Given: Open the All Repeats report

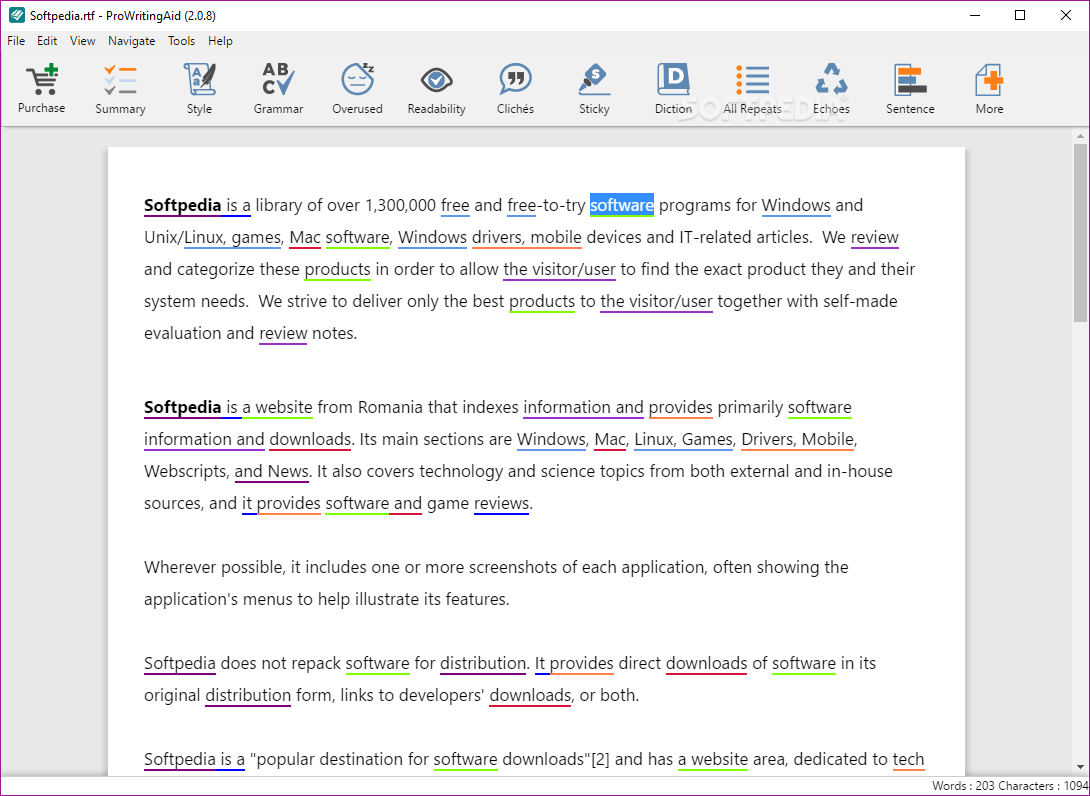Looking at the screenshot, I should coord(752,88).
